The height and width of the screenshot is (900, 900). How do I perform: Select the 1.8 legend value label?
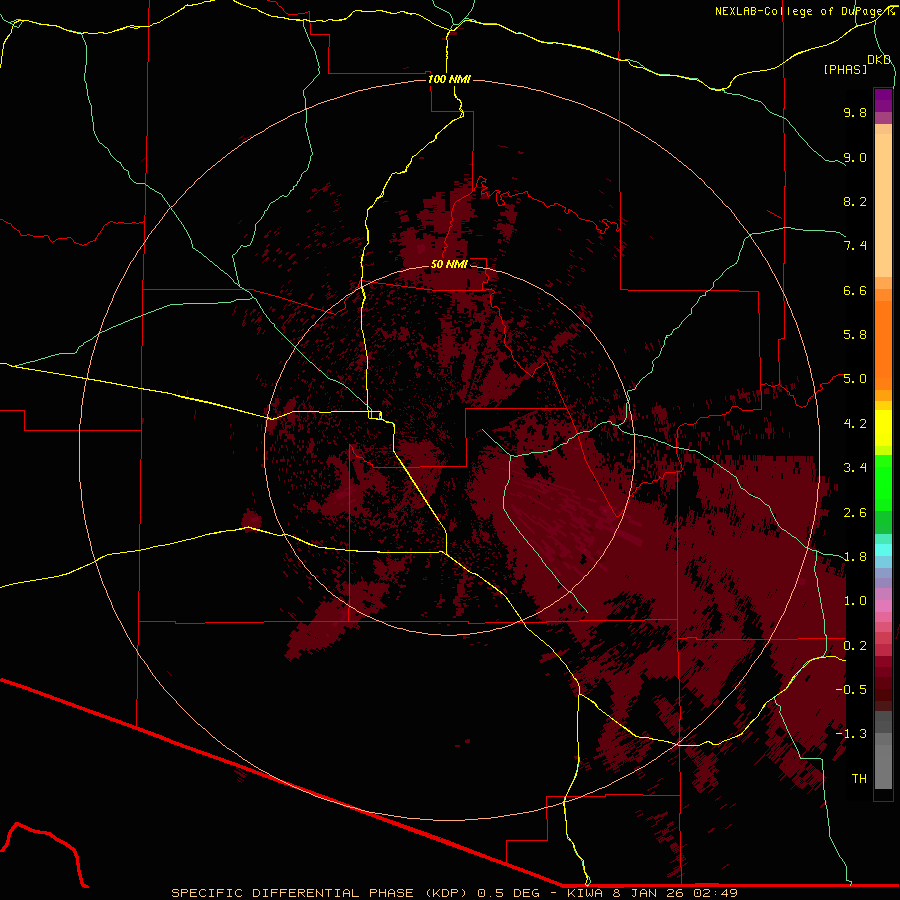click(x=855, y=556)
